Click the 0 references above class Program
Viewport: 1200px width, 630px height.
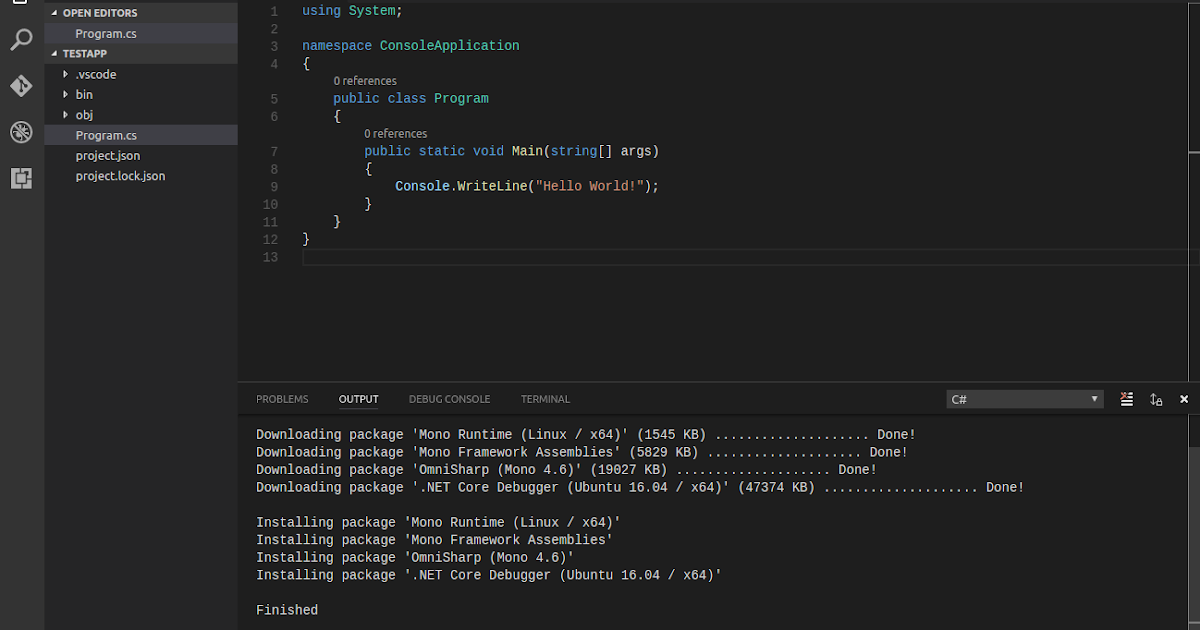point(365,80)
